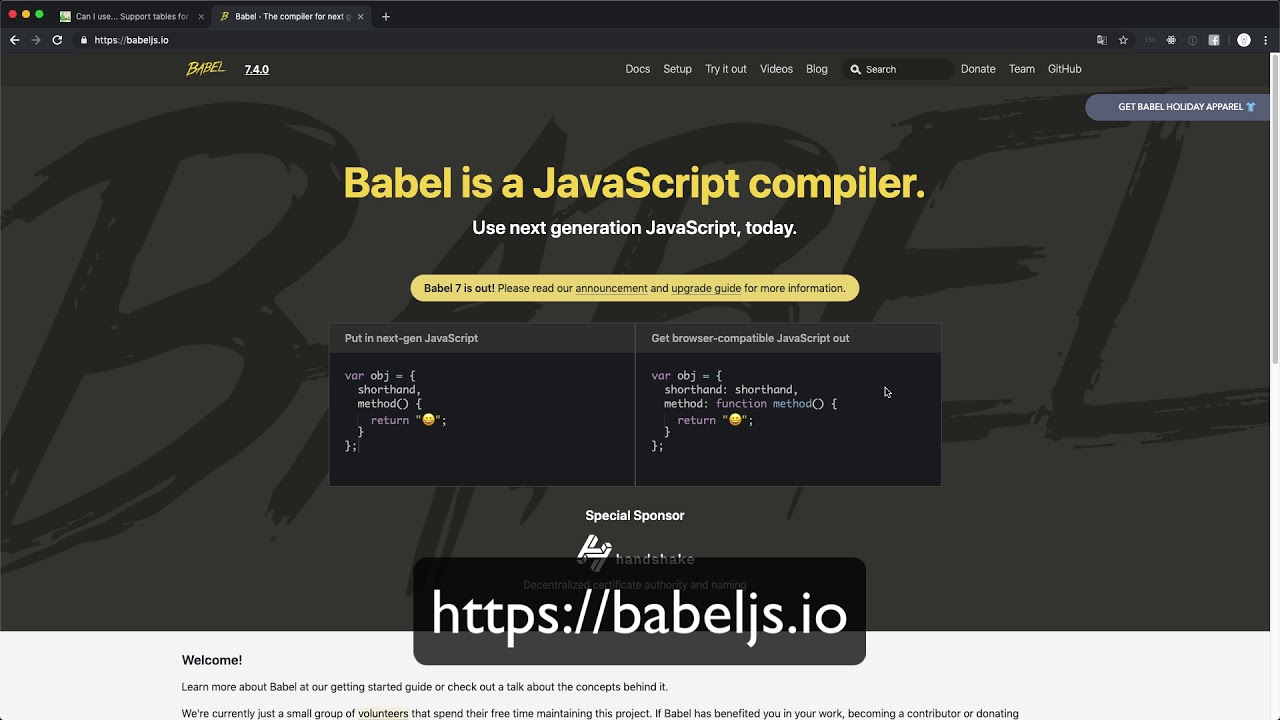Open the Babel 7 announcement link
1280x720 pixels.
pos(611,288)
